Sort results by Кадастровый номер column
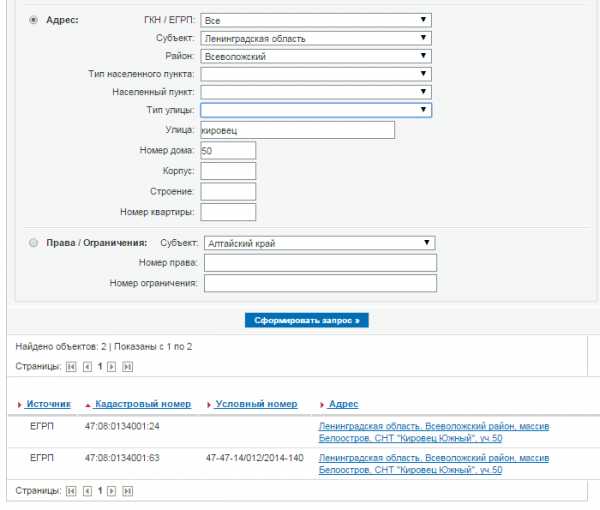Screen dimensions: 600x510 [x=143, y=404]
